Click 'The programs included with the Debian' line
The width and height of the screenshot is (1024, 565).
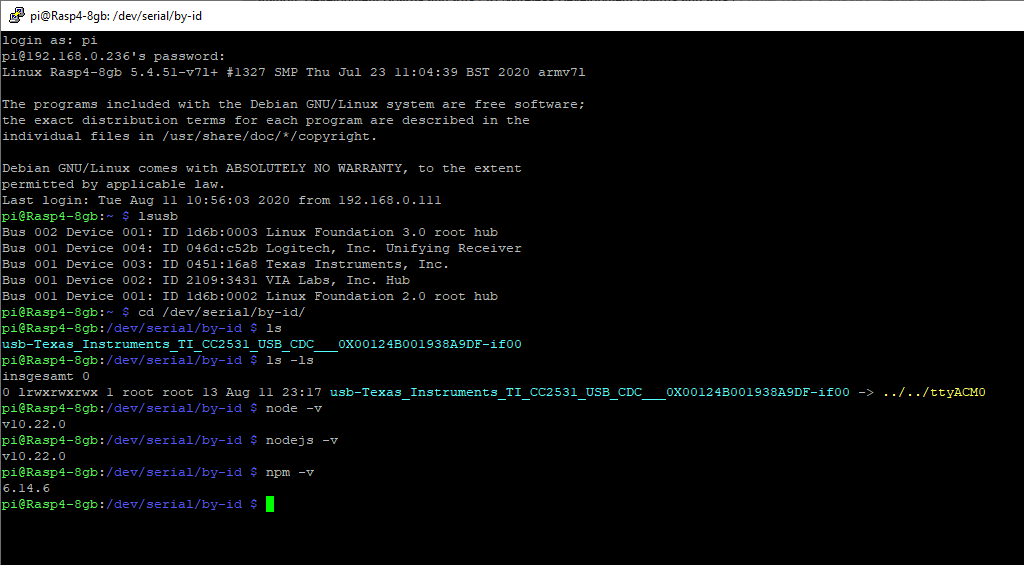[x=294, y=105]
